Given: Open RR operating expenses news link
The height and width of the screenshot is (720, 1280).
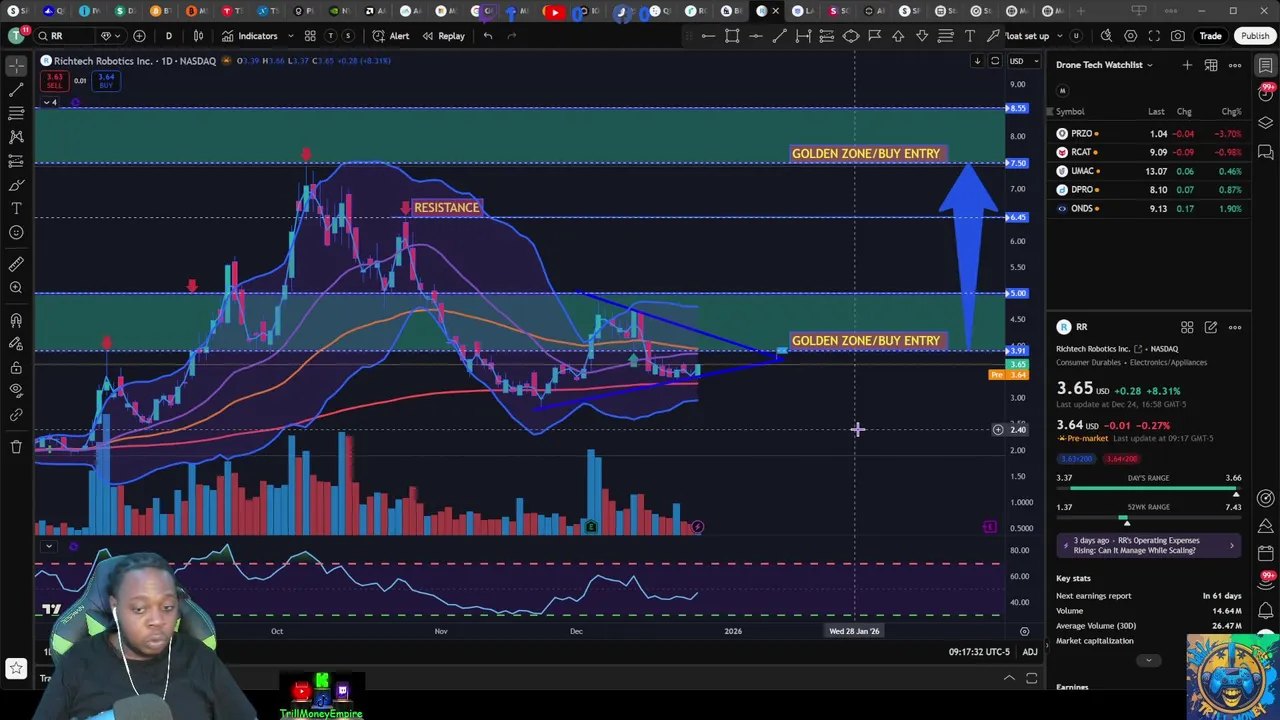Looking at the screenshot, I should (x=1148, y=545).
